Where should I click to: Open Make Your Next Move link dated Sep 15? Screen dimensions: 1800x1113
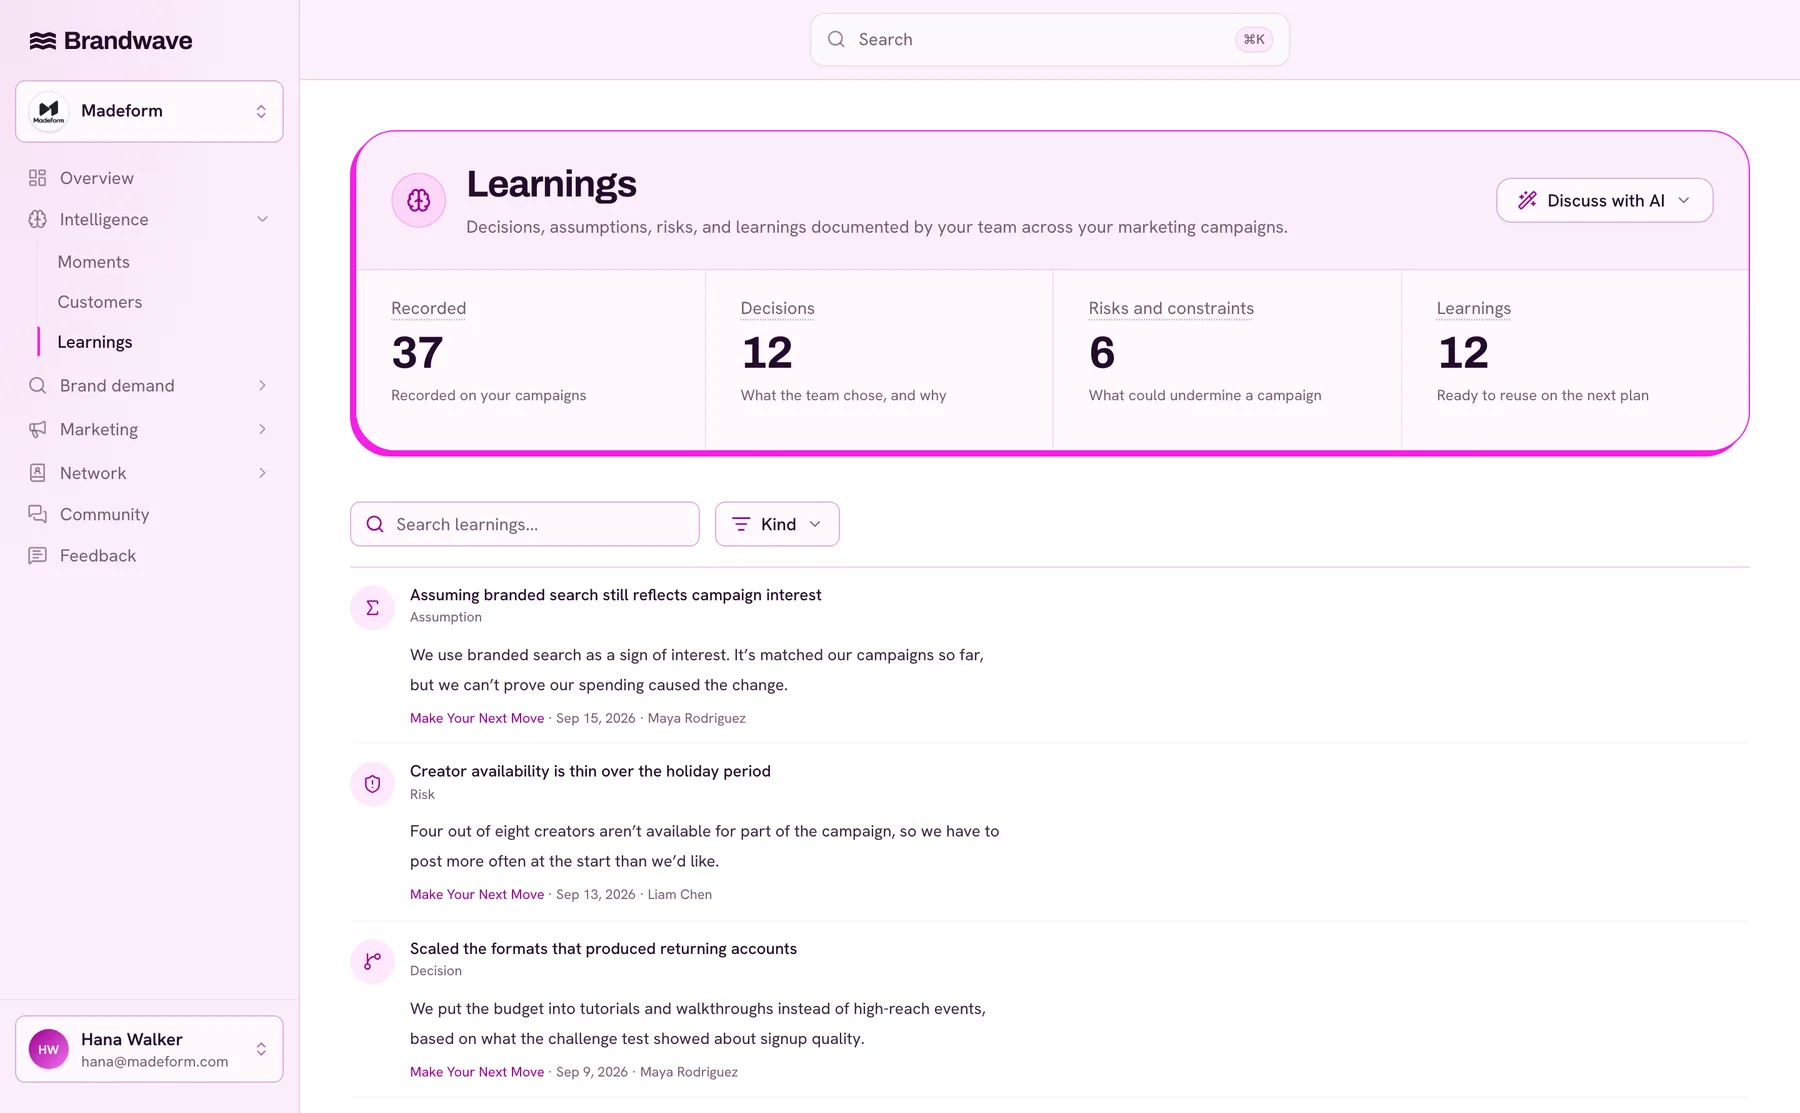click(477, 718)
